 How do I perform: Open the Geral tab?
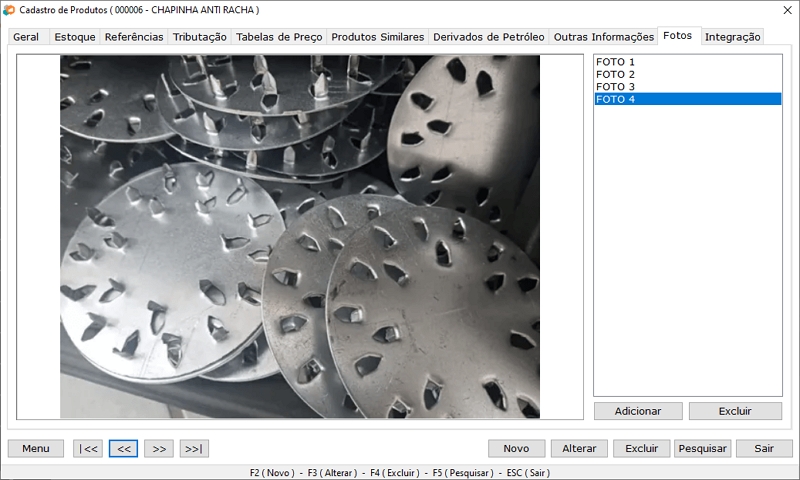pyautogui.click(x=27, y=37)
